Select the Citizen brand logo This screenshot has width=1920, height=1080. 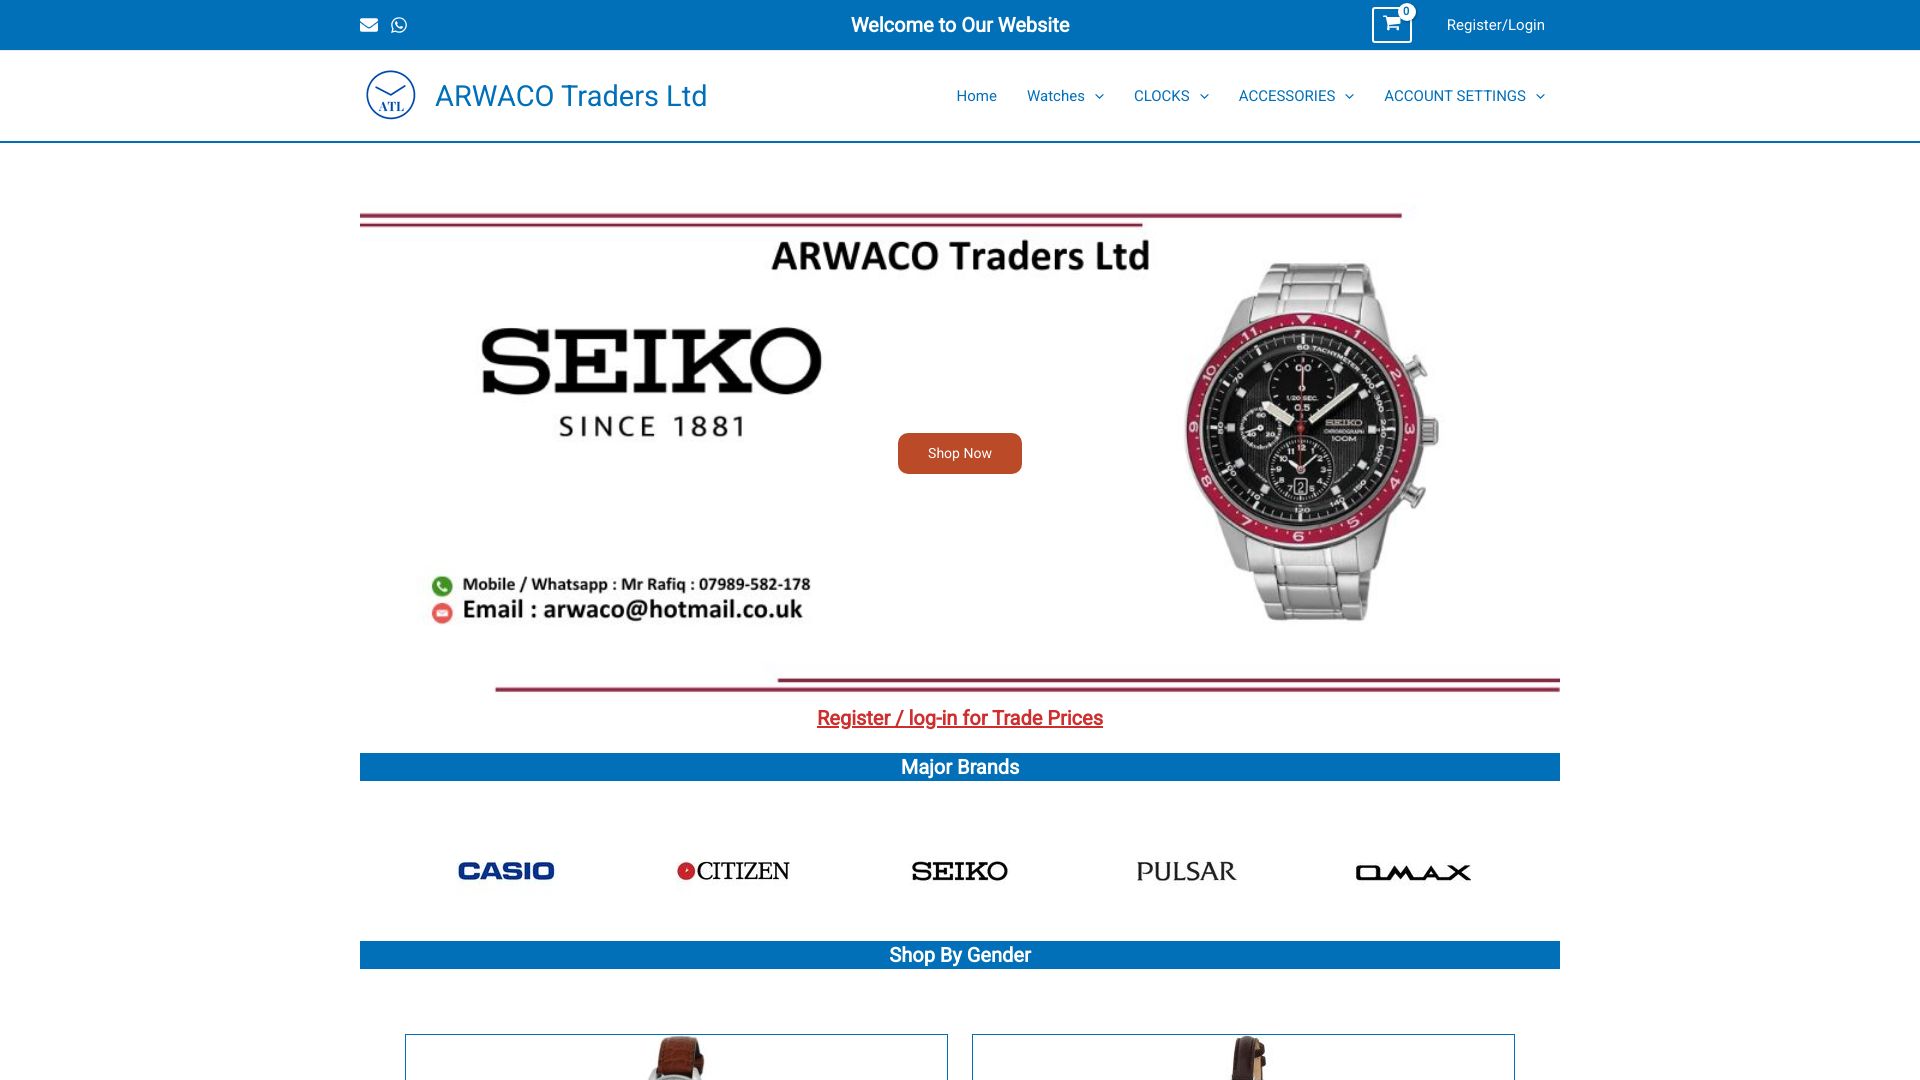point(733,871)
